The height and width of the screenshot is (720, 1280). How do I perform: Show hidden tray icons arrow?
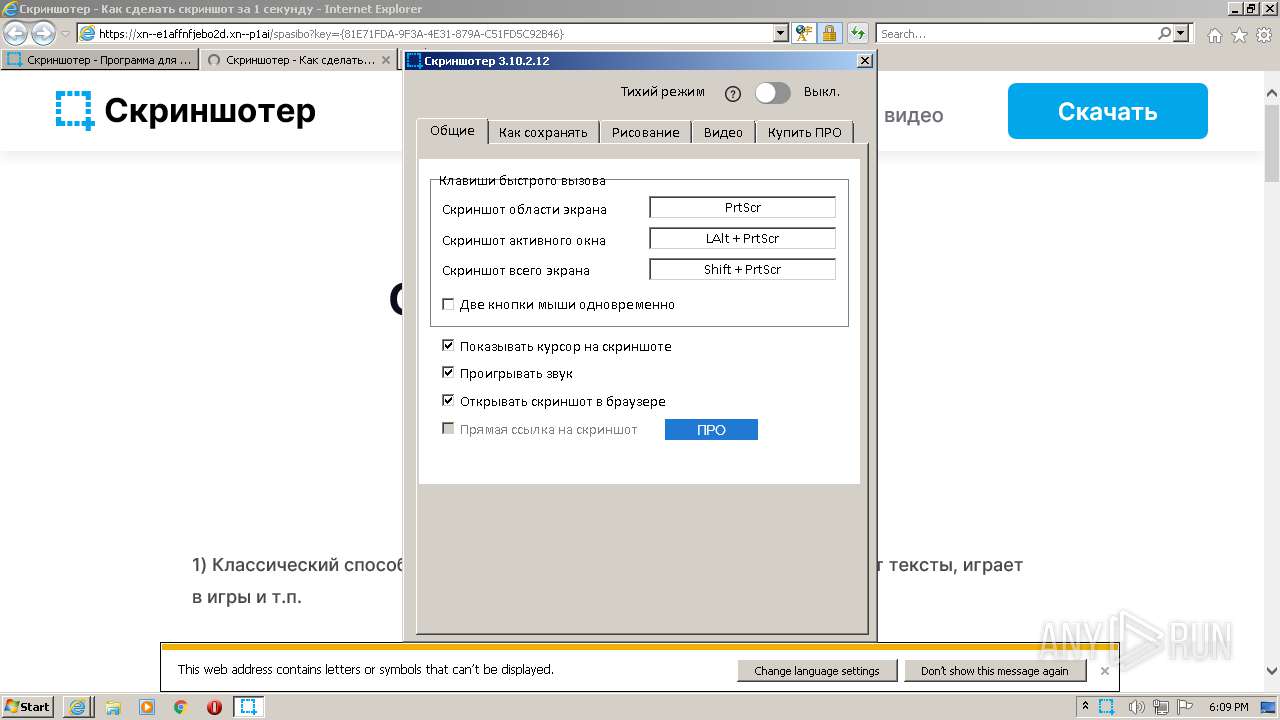[1087, 707]
